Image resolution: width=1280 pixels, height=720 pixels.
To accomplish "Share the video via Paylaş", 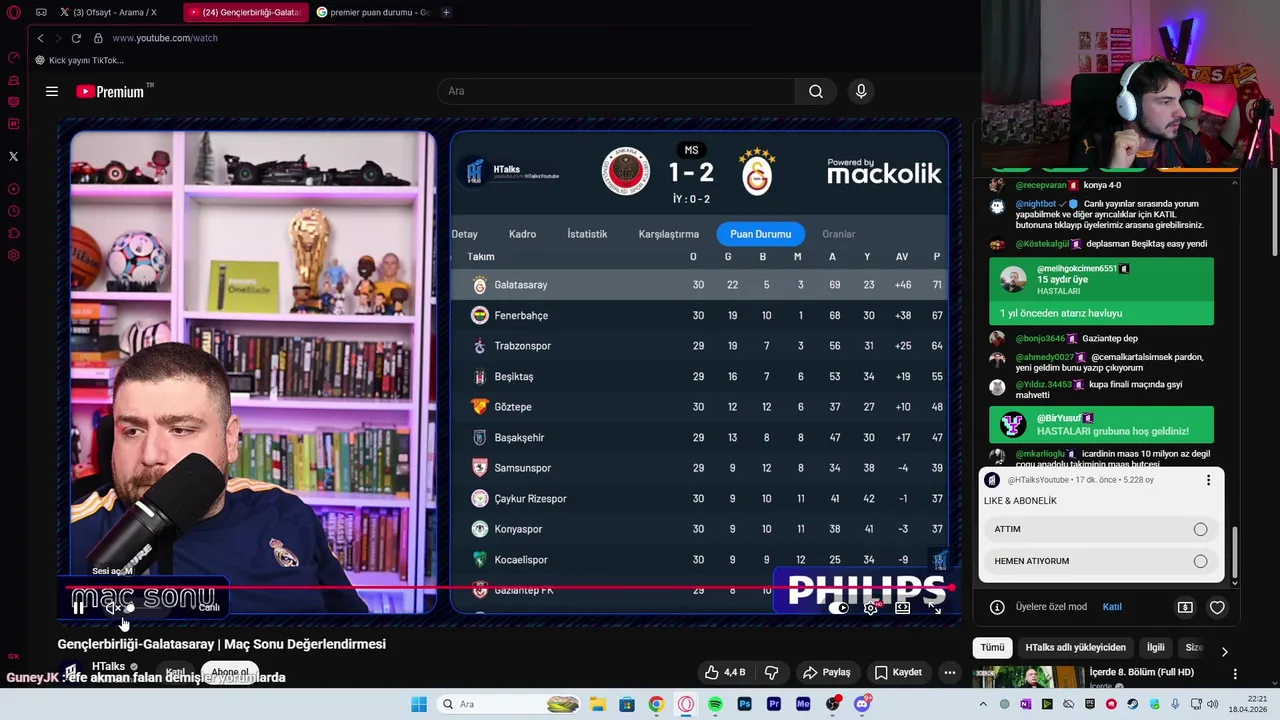I will 827,672.
